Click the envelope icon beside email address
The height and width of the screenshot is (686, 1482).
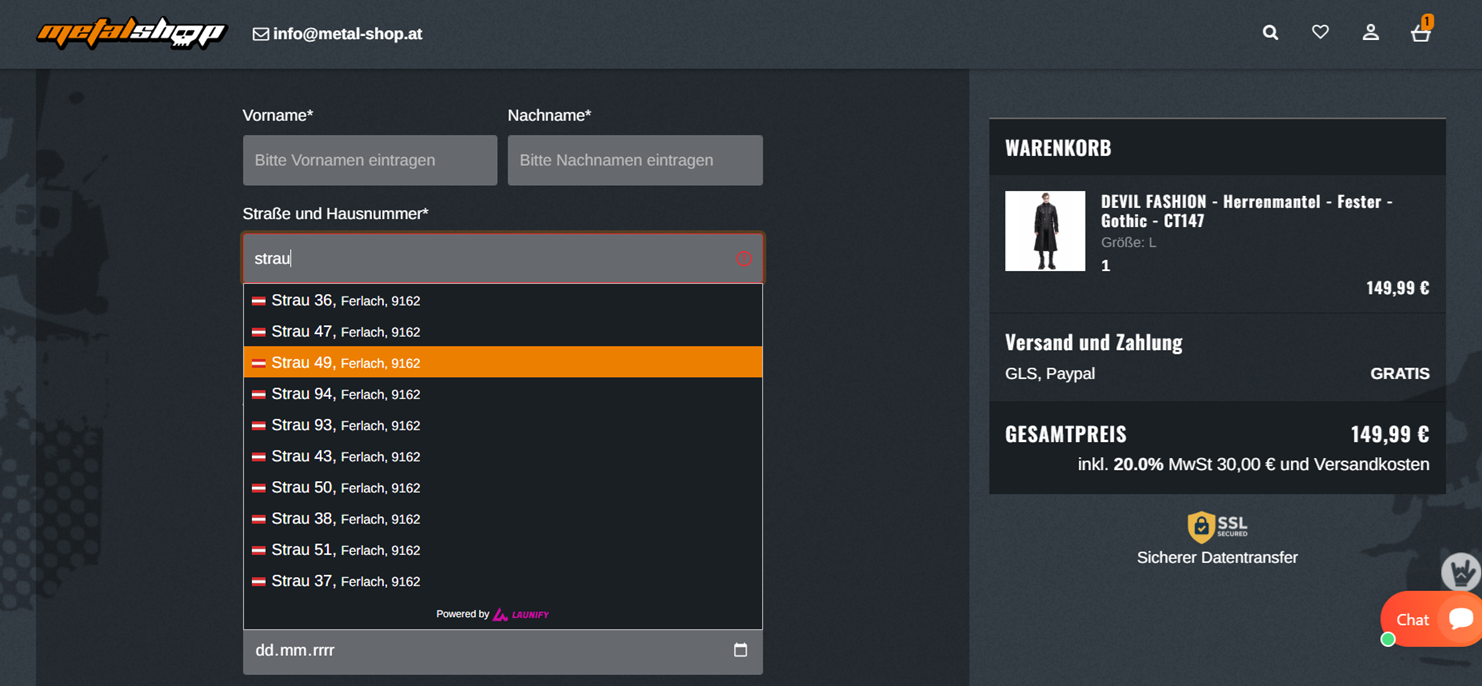260,34
